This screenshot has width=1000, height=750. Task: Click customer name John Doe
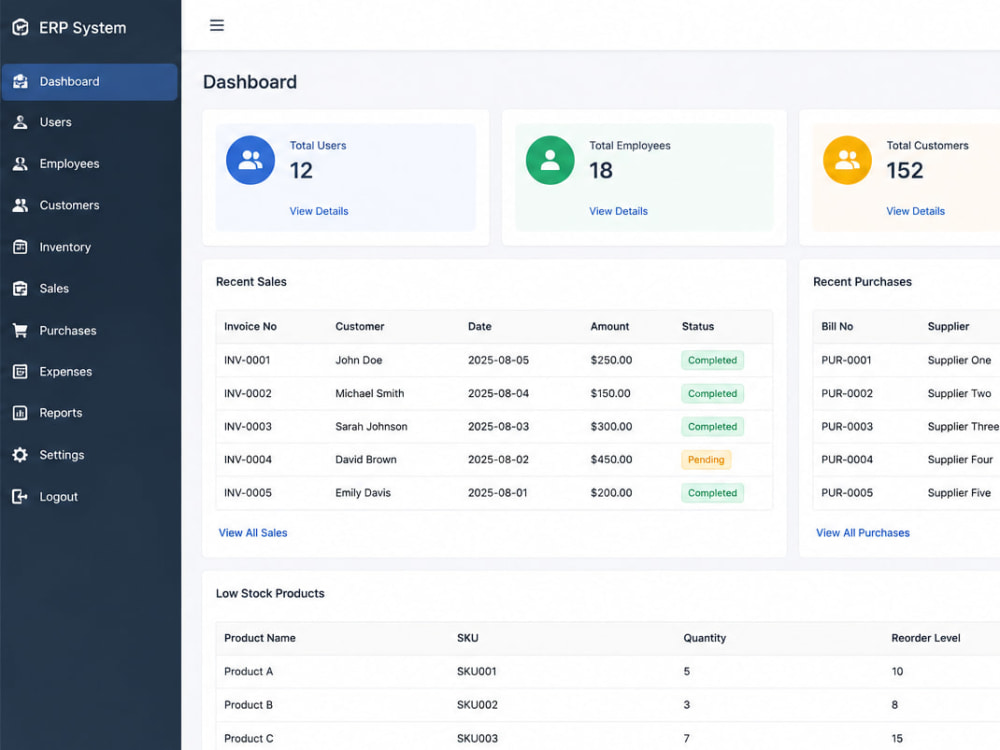pyautogui.click(x=358, y=360)
